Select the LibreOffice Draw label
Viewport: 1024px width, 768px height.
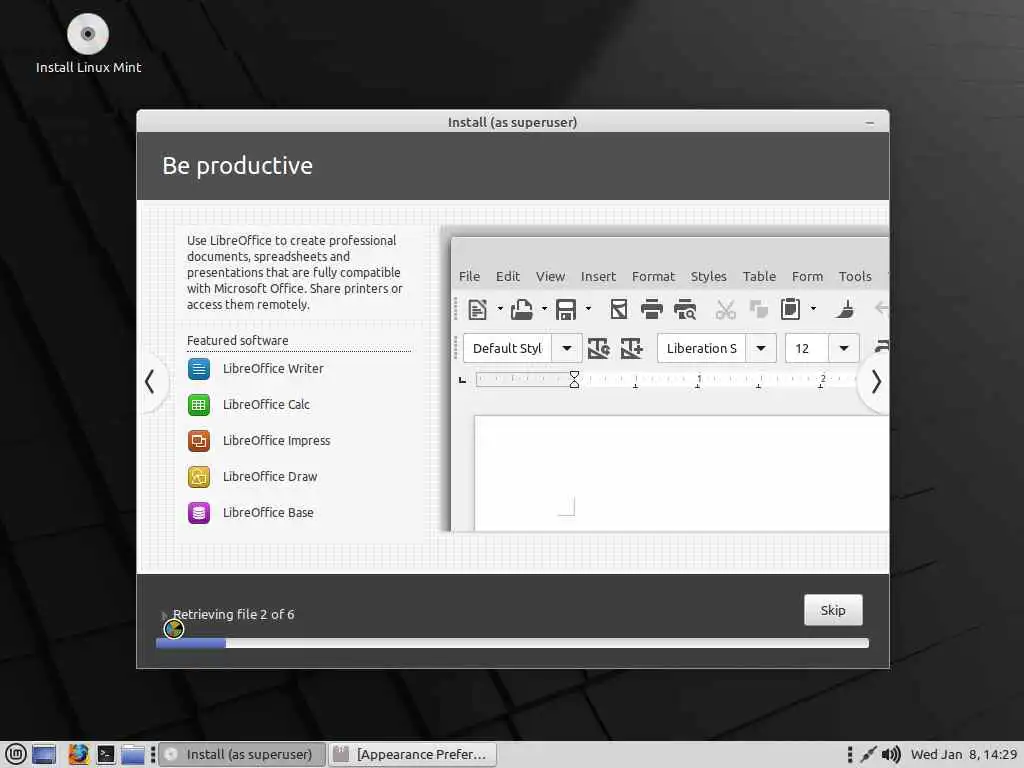point(270,476)
